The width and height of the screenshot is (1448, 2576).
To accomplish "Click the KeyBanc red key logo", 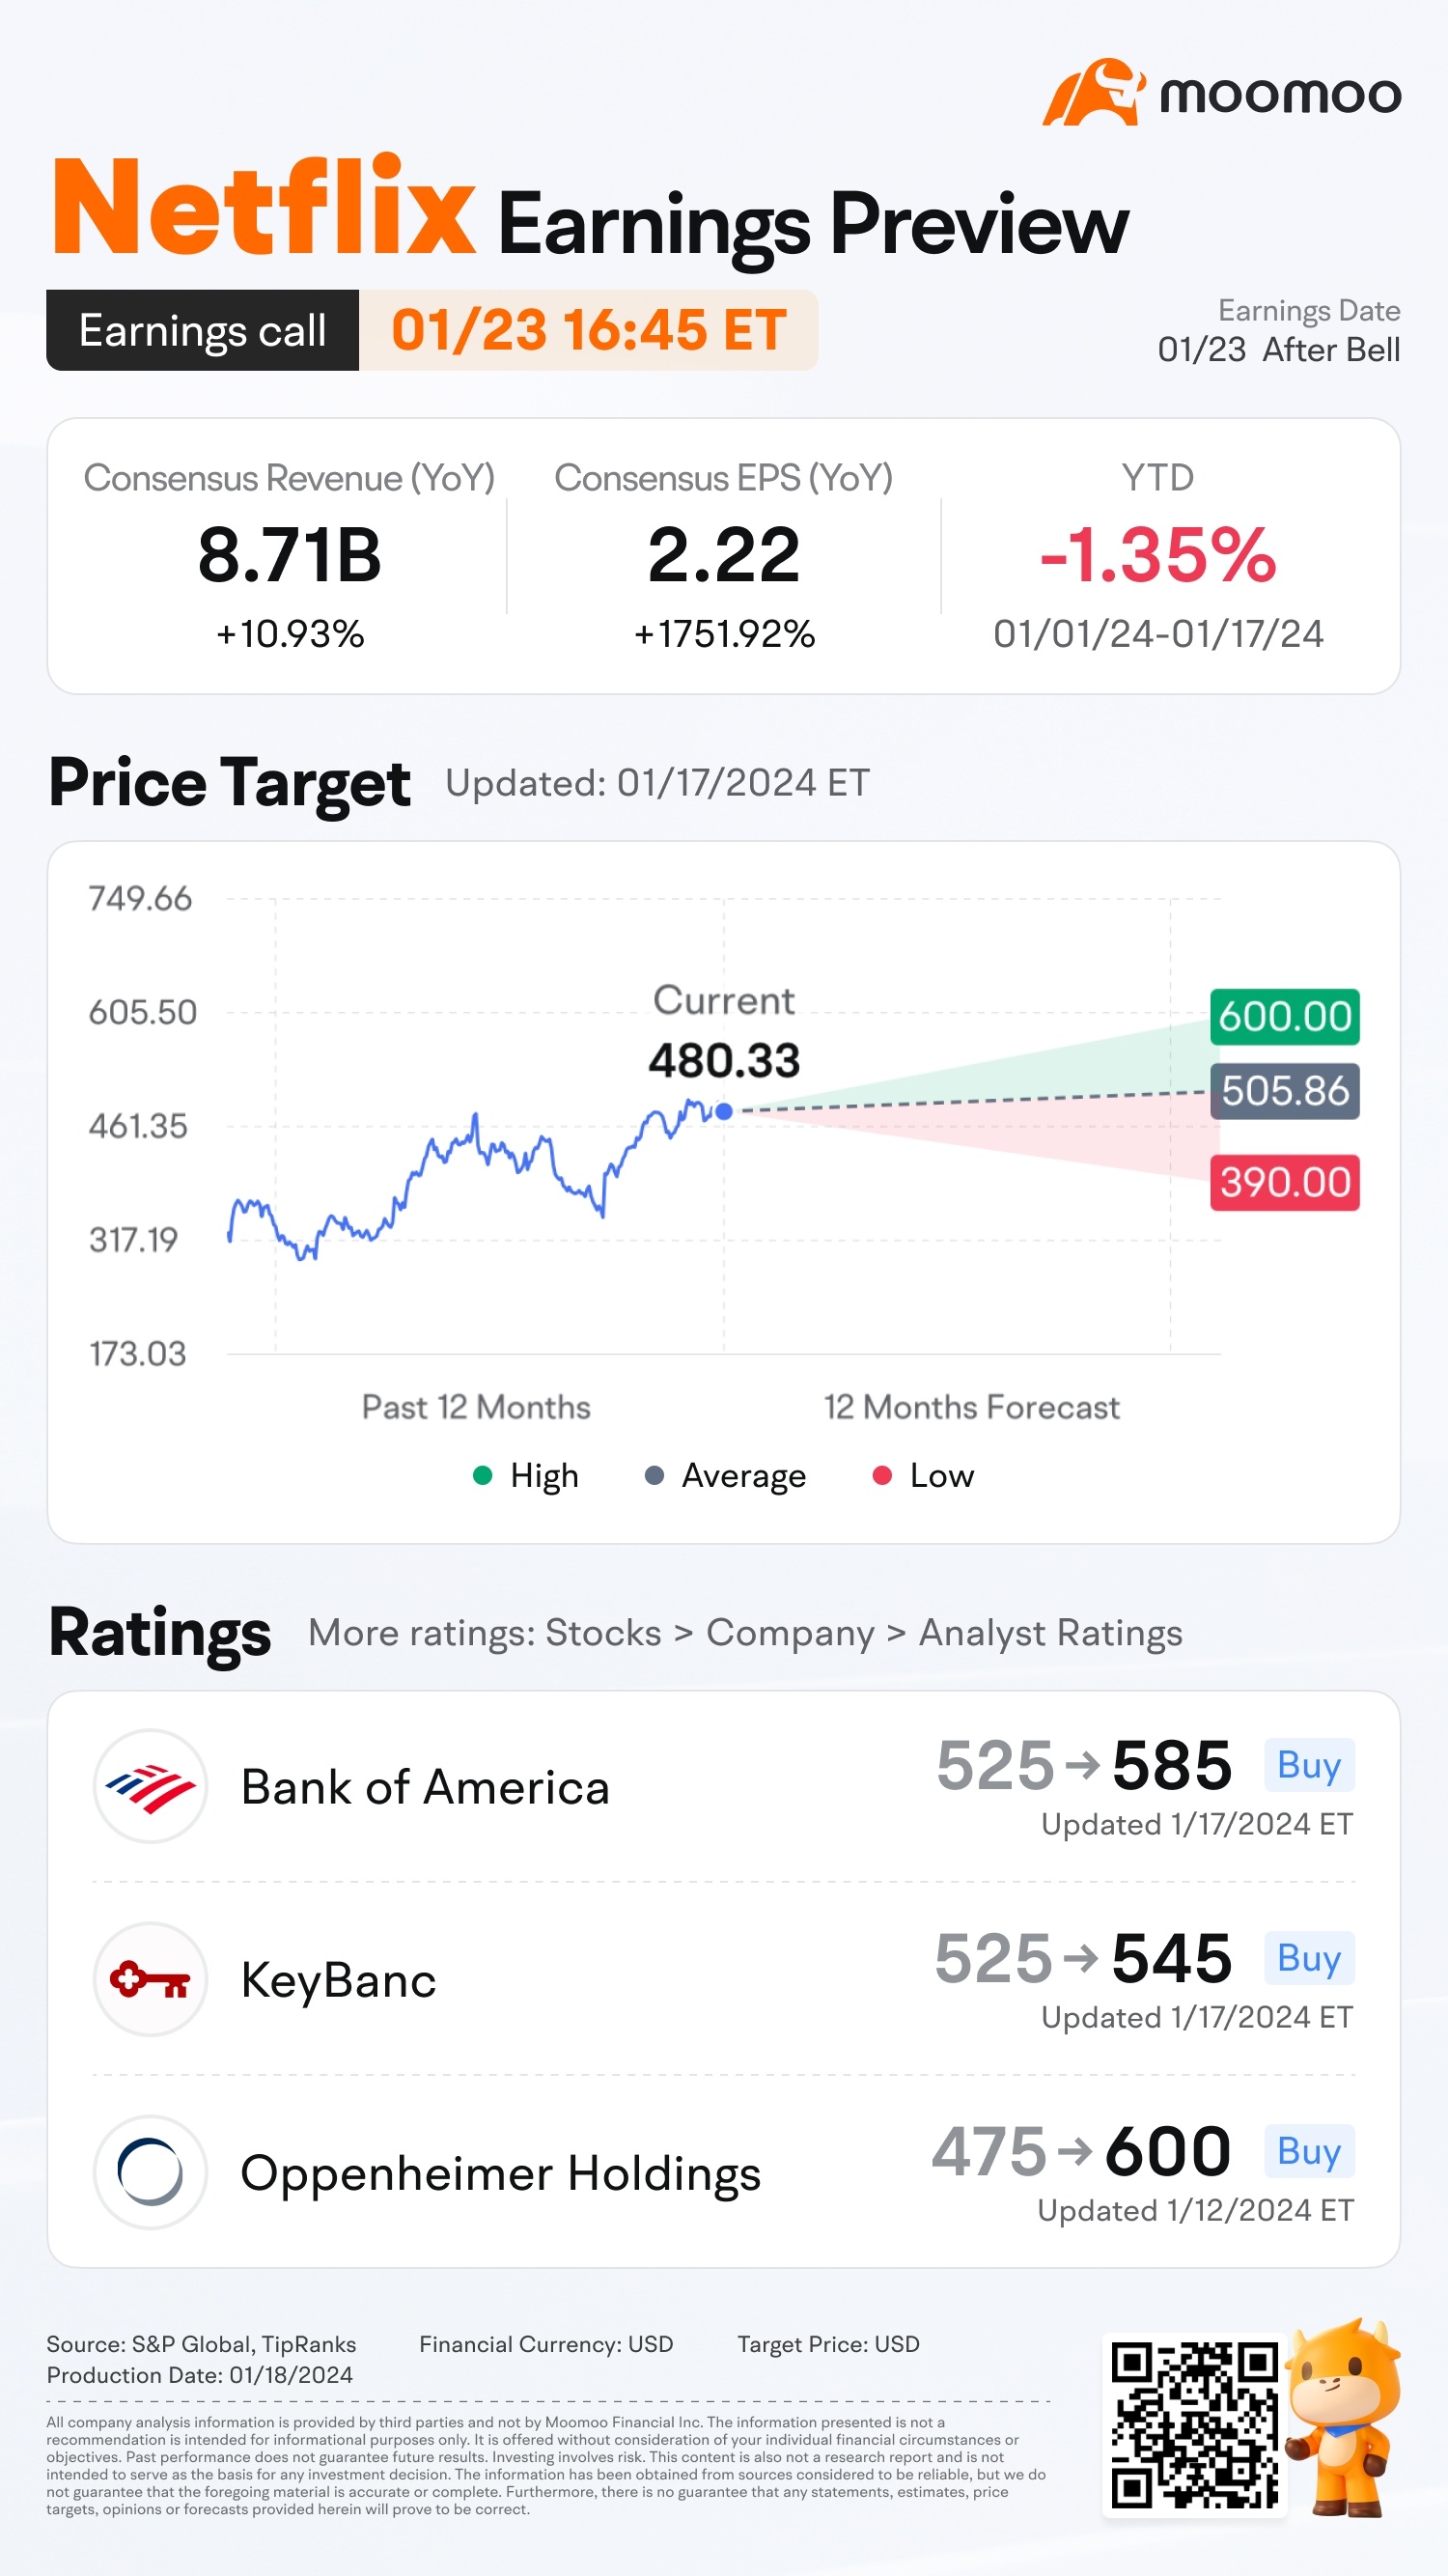I will [x=150, y=1979].
